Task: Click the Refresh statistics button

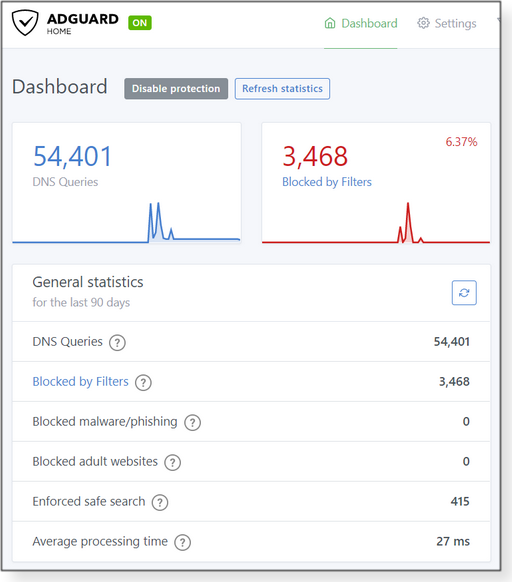Action: [x=282, y=89]
